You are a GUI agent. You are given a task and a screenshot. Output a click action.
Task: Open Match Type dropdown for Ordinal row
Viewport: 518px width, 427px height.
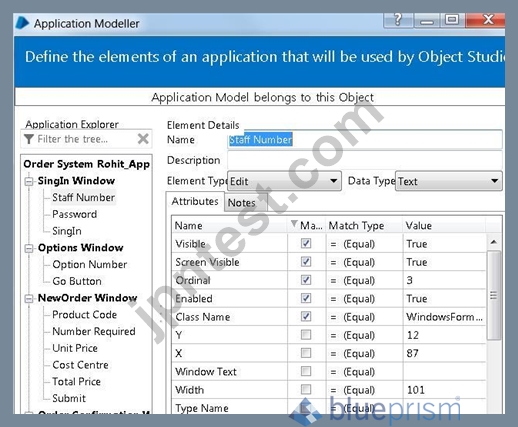pyautogui.click(x=364, y=280)
